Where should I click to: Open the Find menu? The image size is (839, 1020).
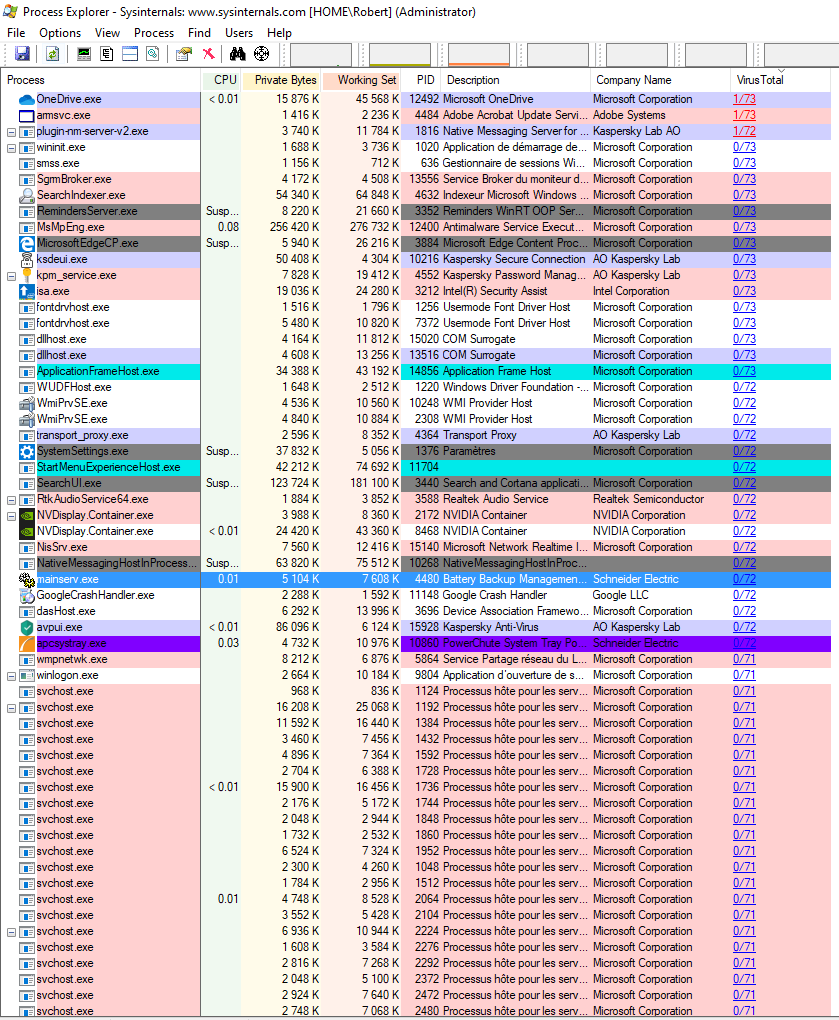point(199,33)
